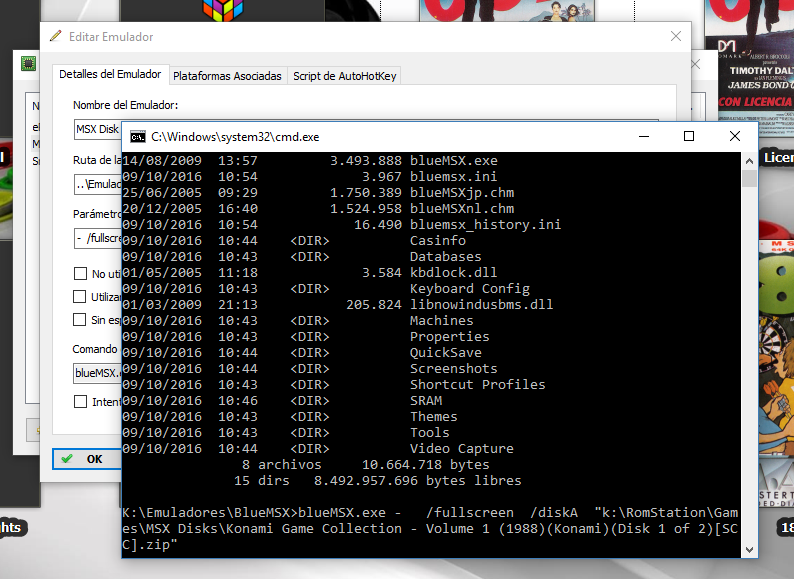
Task: Click the Screenshots directory entry
Action: point(453,368)
